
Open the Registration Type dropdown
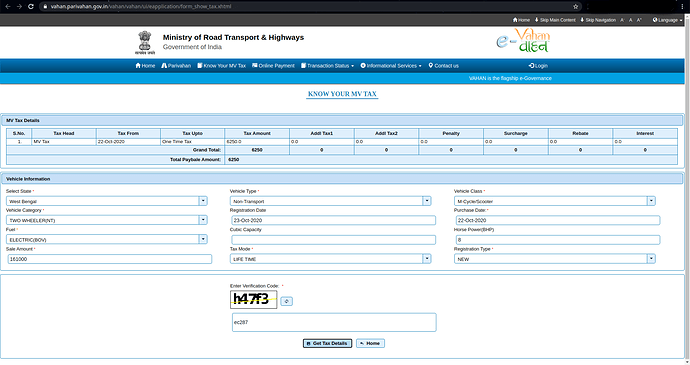[x=554, y=259]
